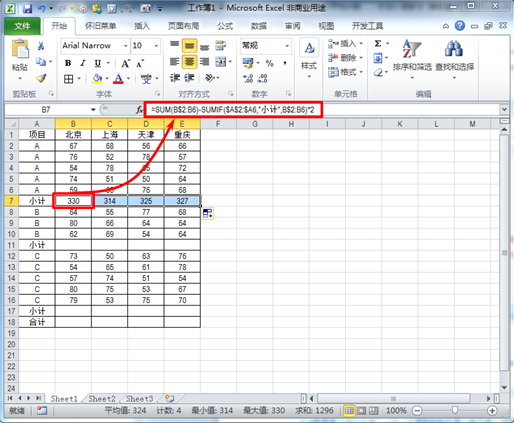This screenshot has width=514, height=424.
Task: Click the Undo arrow icon
Action: tap(42, 8)
